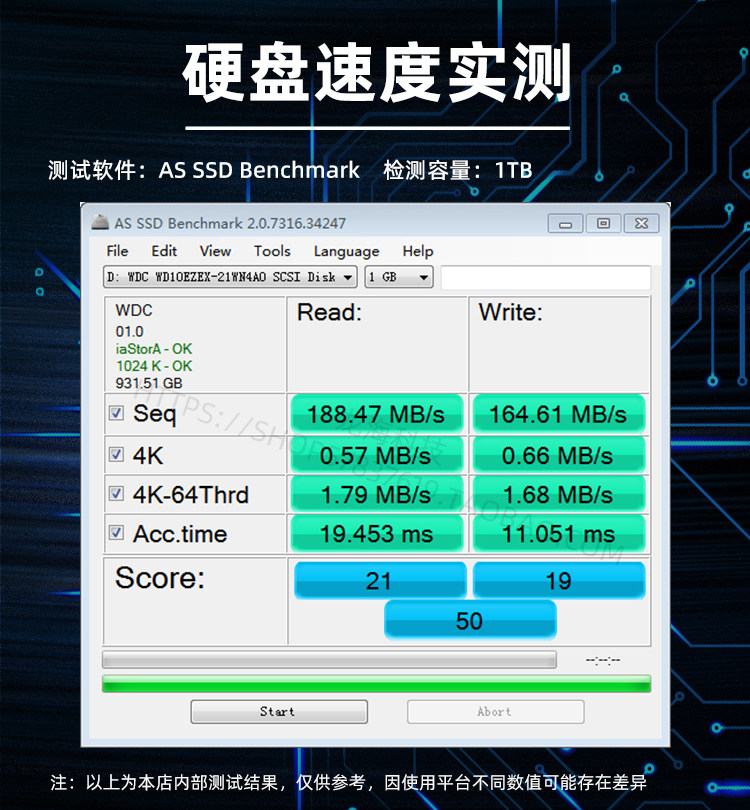Click the 4K-64Thrd write result 1.68 MB/s
The height and width of the screenshot is (810, 750).
pyautogui.click(x=559, y=494)
